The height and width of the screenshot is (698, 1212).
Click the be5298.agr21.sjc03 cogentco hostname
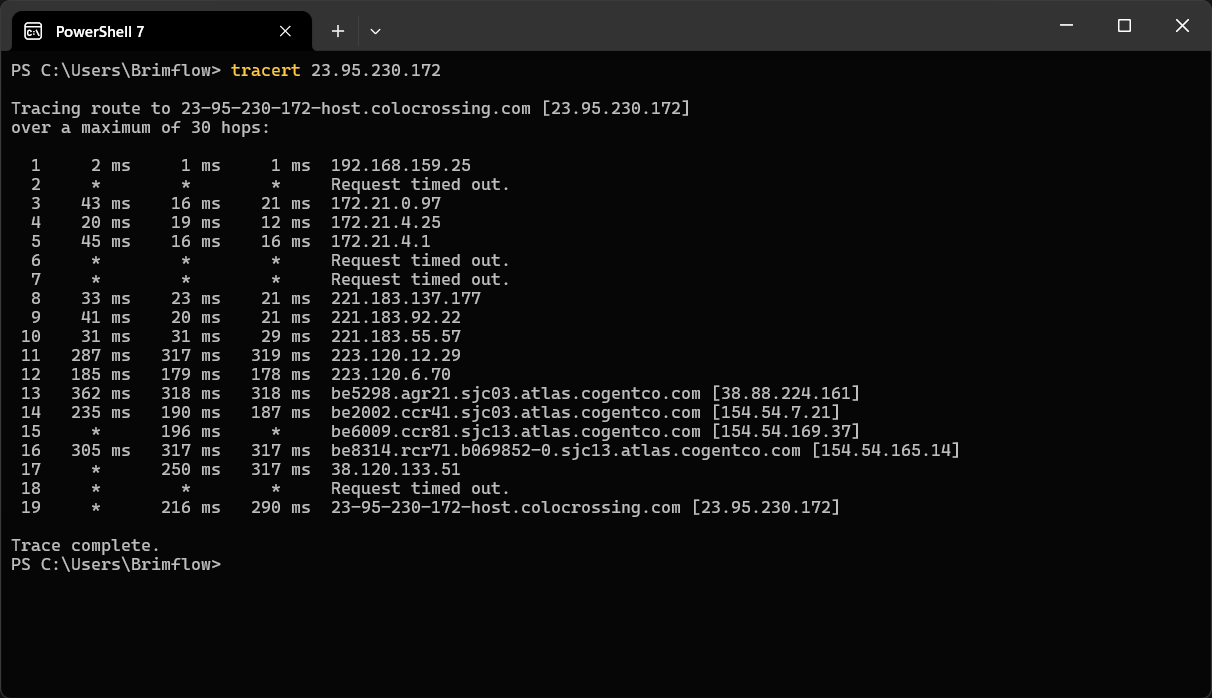pos(515,394)
